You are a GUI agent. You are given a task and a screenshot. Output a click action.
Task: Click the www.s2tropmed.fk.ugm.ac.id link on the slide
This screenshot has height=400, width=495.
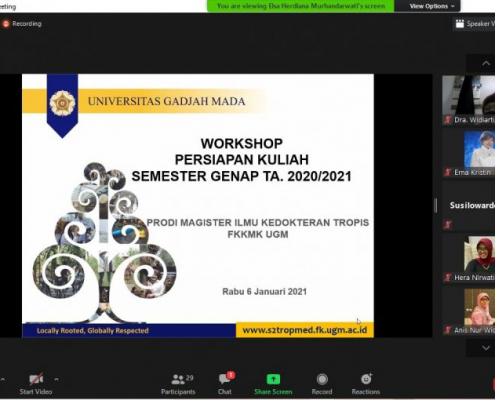click(x=304, y=330)
